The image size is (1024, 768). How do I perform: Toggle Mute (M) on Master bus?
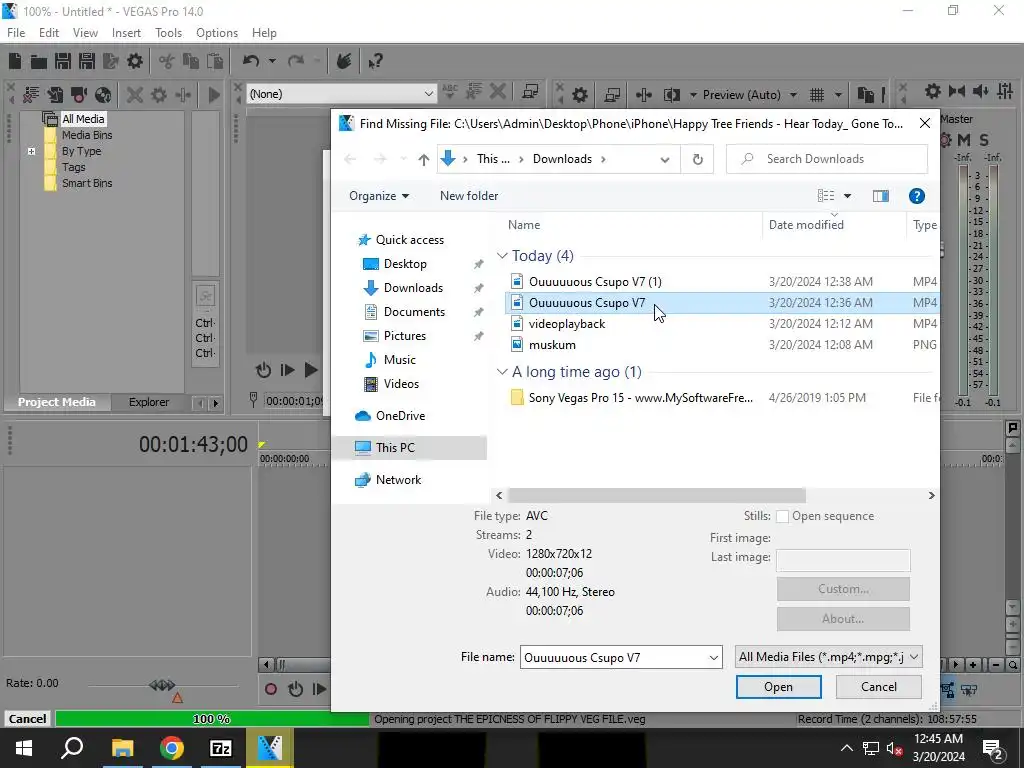tap(963, 140)
